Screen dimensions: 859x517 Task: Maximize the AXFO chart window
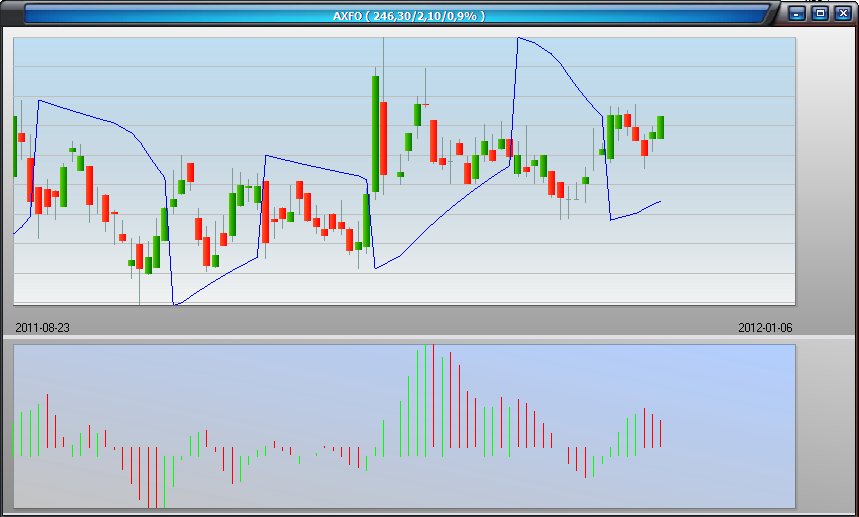pos(820,13)
